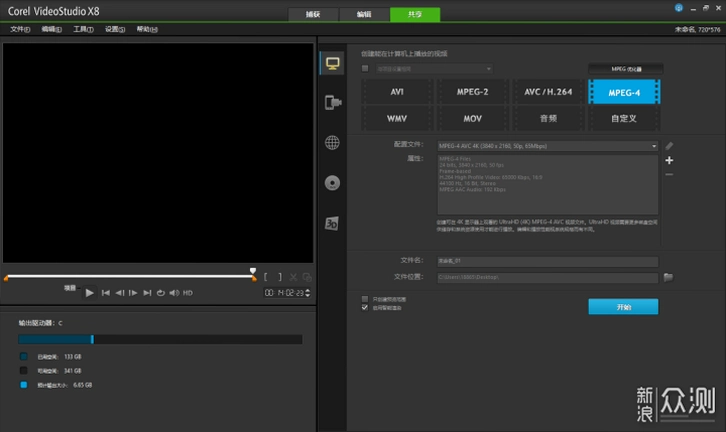Open the 文件 file menu

20,29
